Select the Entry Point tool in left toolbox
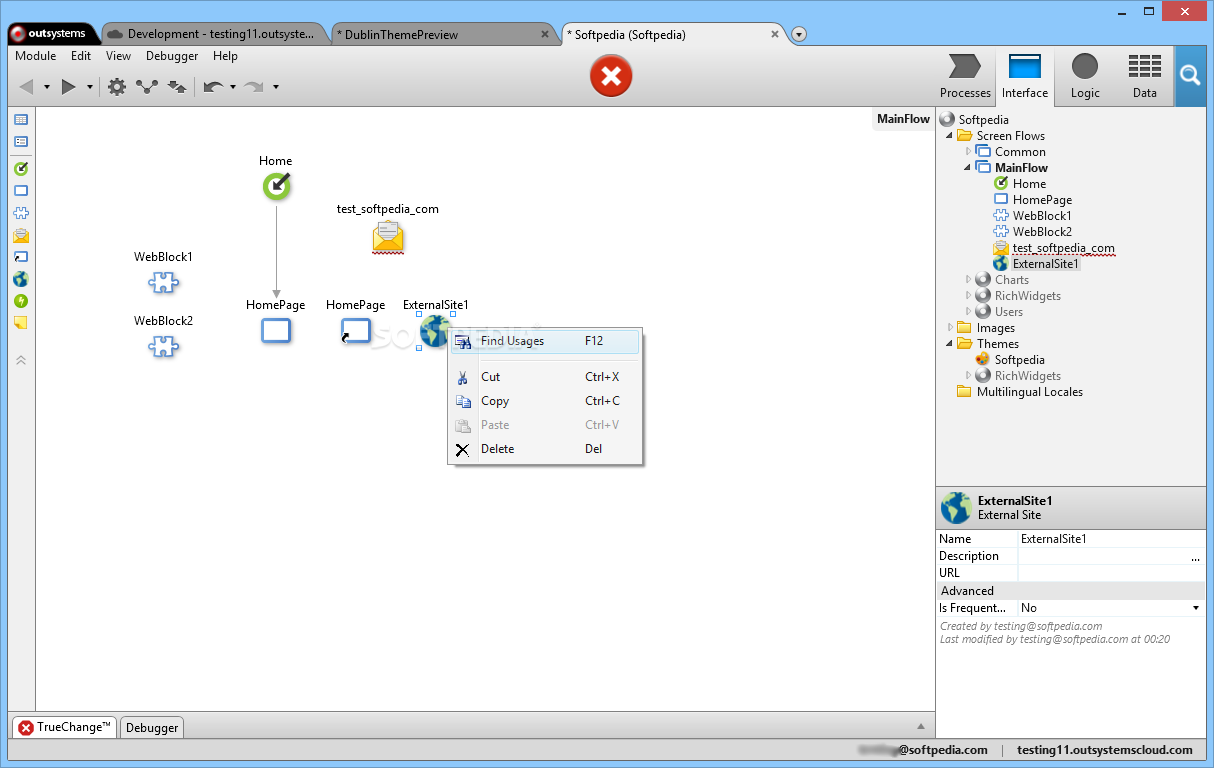 21,168
